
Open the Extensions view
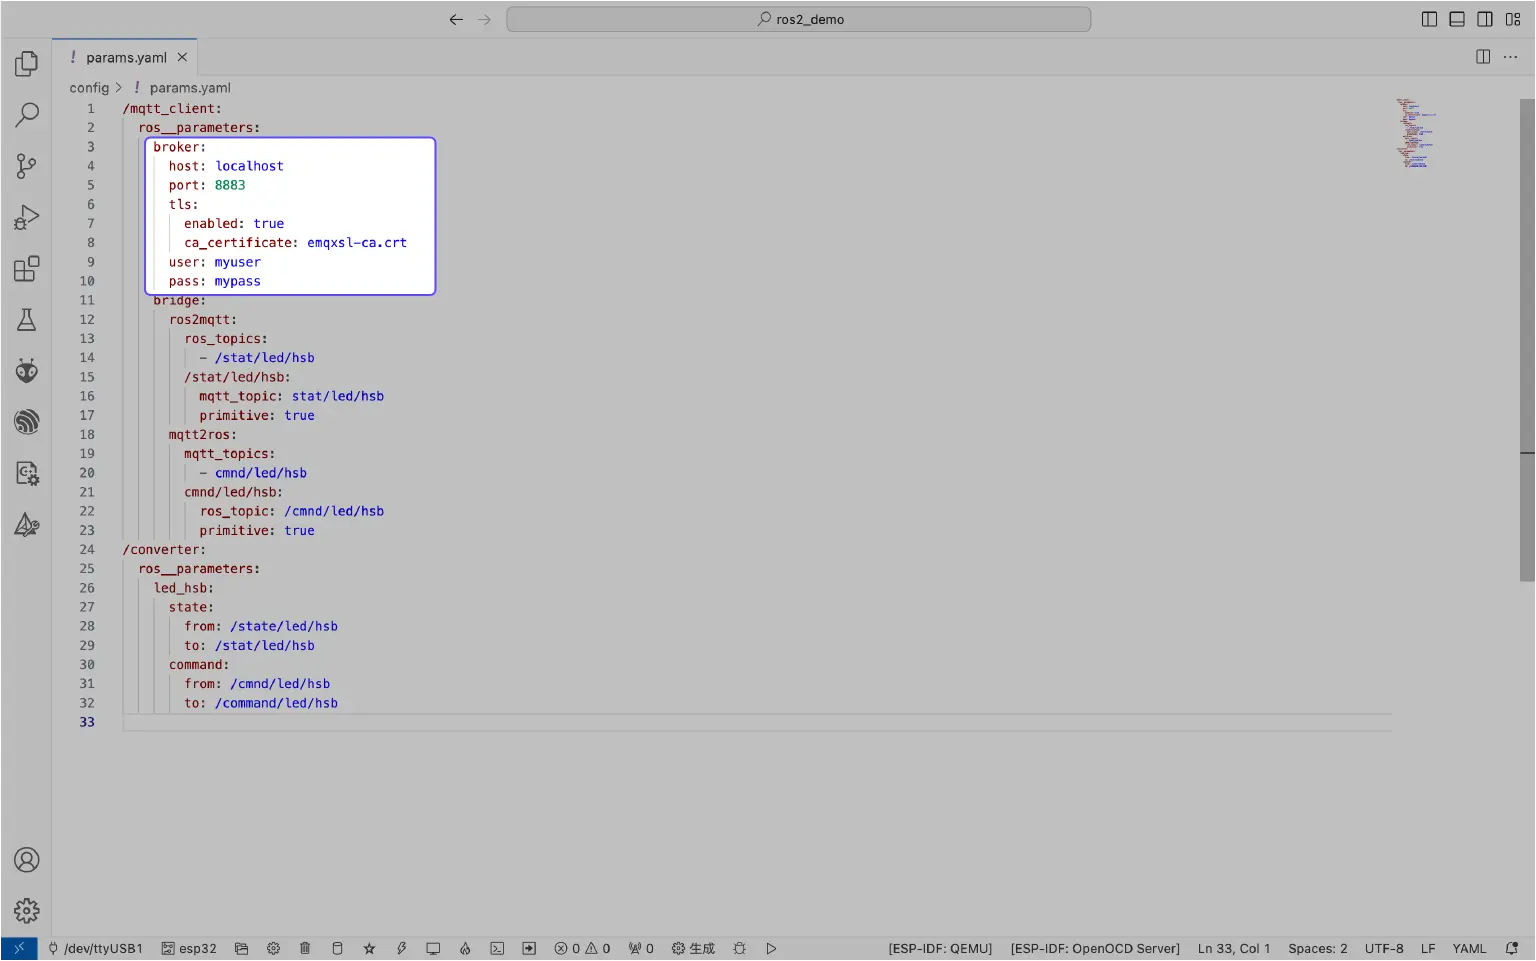26,268
